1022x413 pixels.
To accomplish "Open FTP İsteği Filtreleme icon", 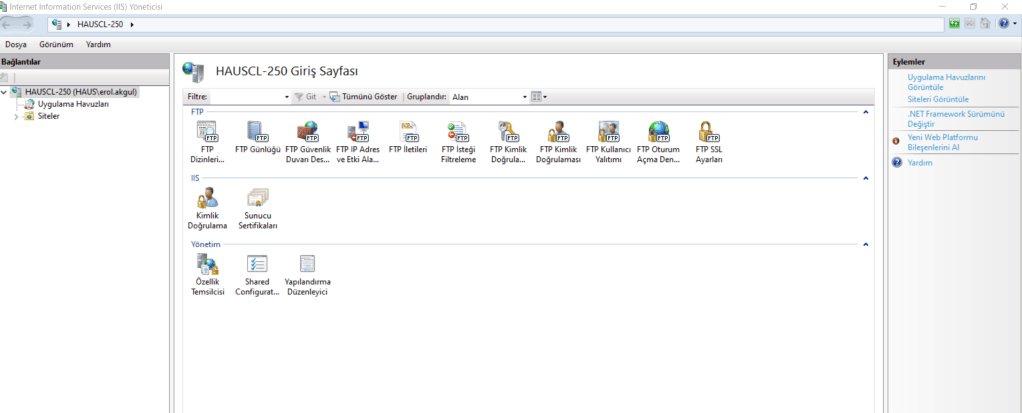I will (x=458, y=133).
